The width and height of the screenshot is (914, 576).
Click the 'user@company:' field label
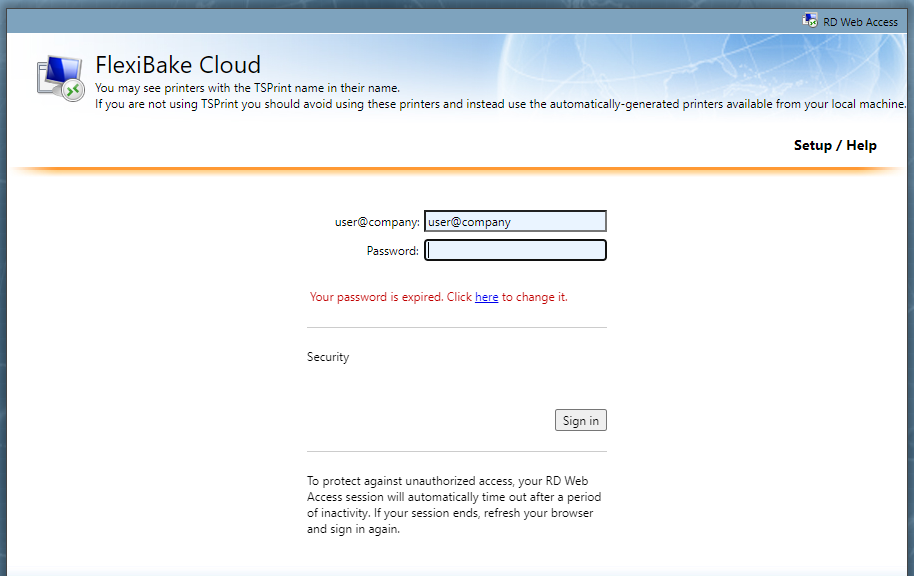(x=377, y=222)
